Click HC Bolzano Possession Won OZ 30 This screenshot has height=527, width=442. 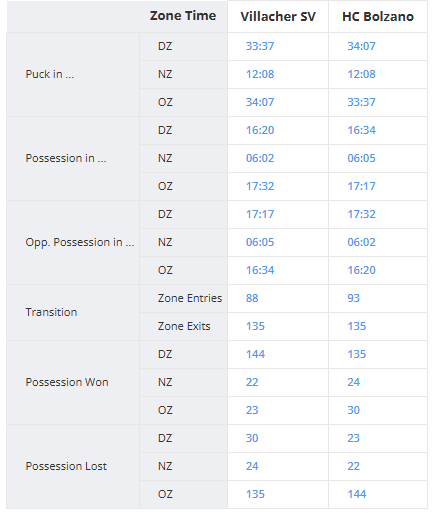tap(354, 410)
